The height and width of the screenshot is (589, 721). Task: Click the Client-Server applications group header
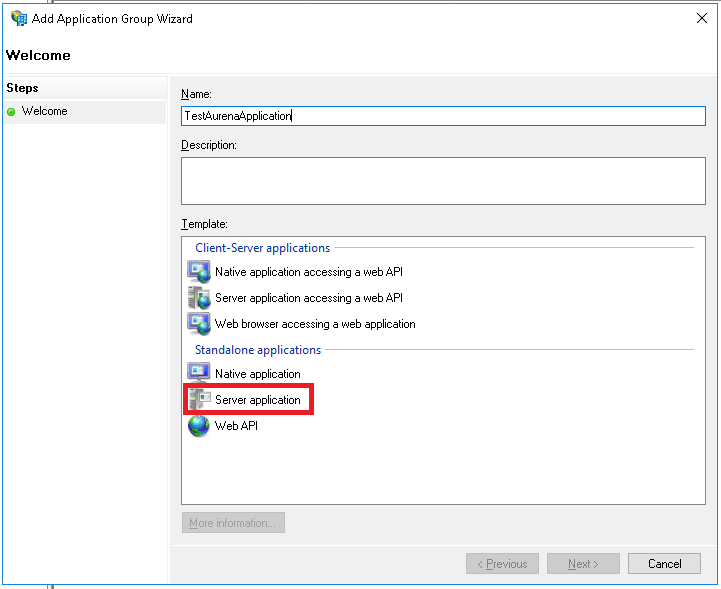[262, 248]
